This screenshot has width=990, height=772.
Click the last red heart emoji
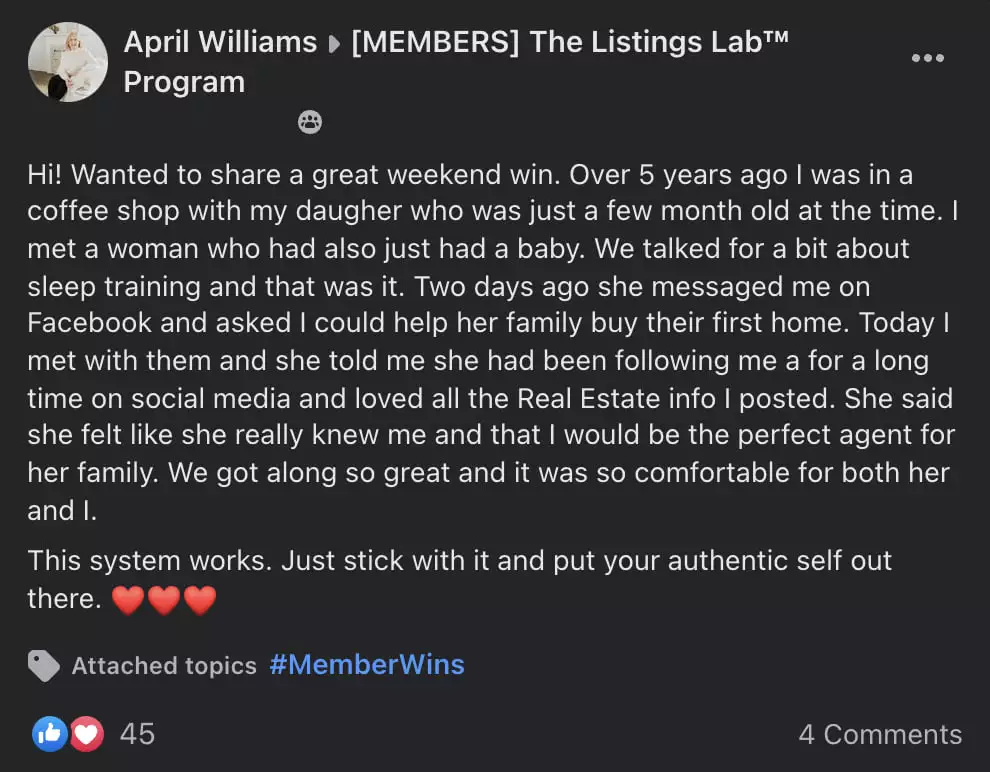coord(200,600)
